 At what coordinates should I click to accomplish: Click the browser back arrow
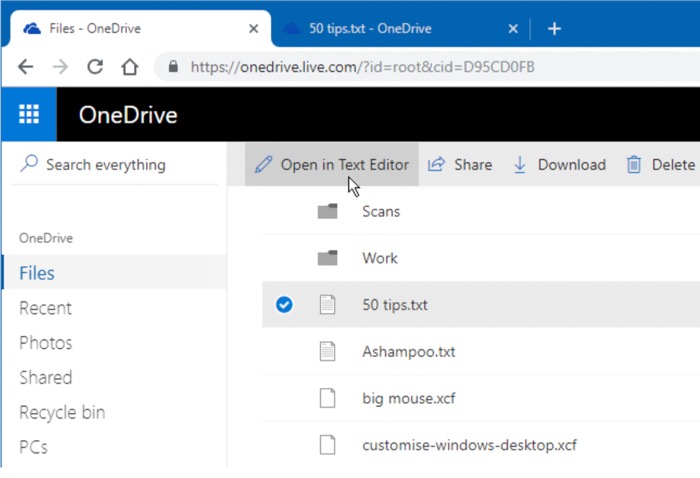25,67
